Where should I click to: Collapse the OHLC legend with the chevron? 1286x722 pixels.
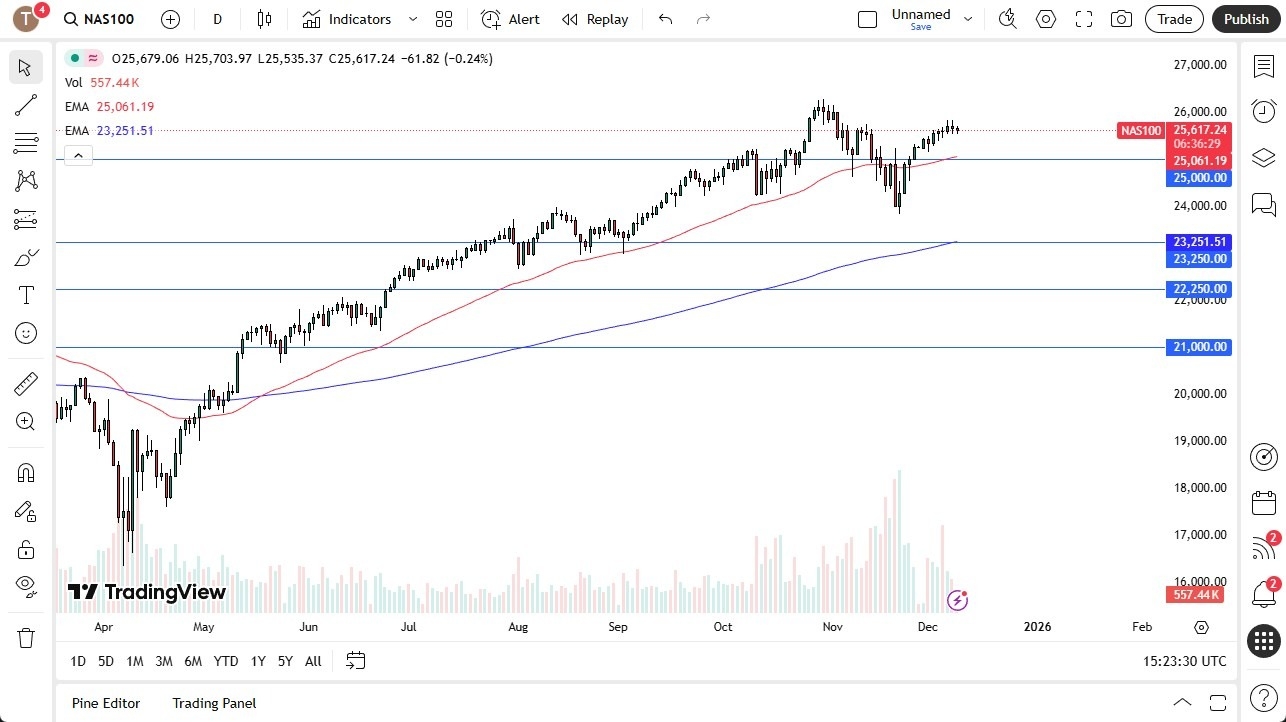point(78,155)
